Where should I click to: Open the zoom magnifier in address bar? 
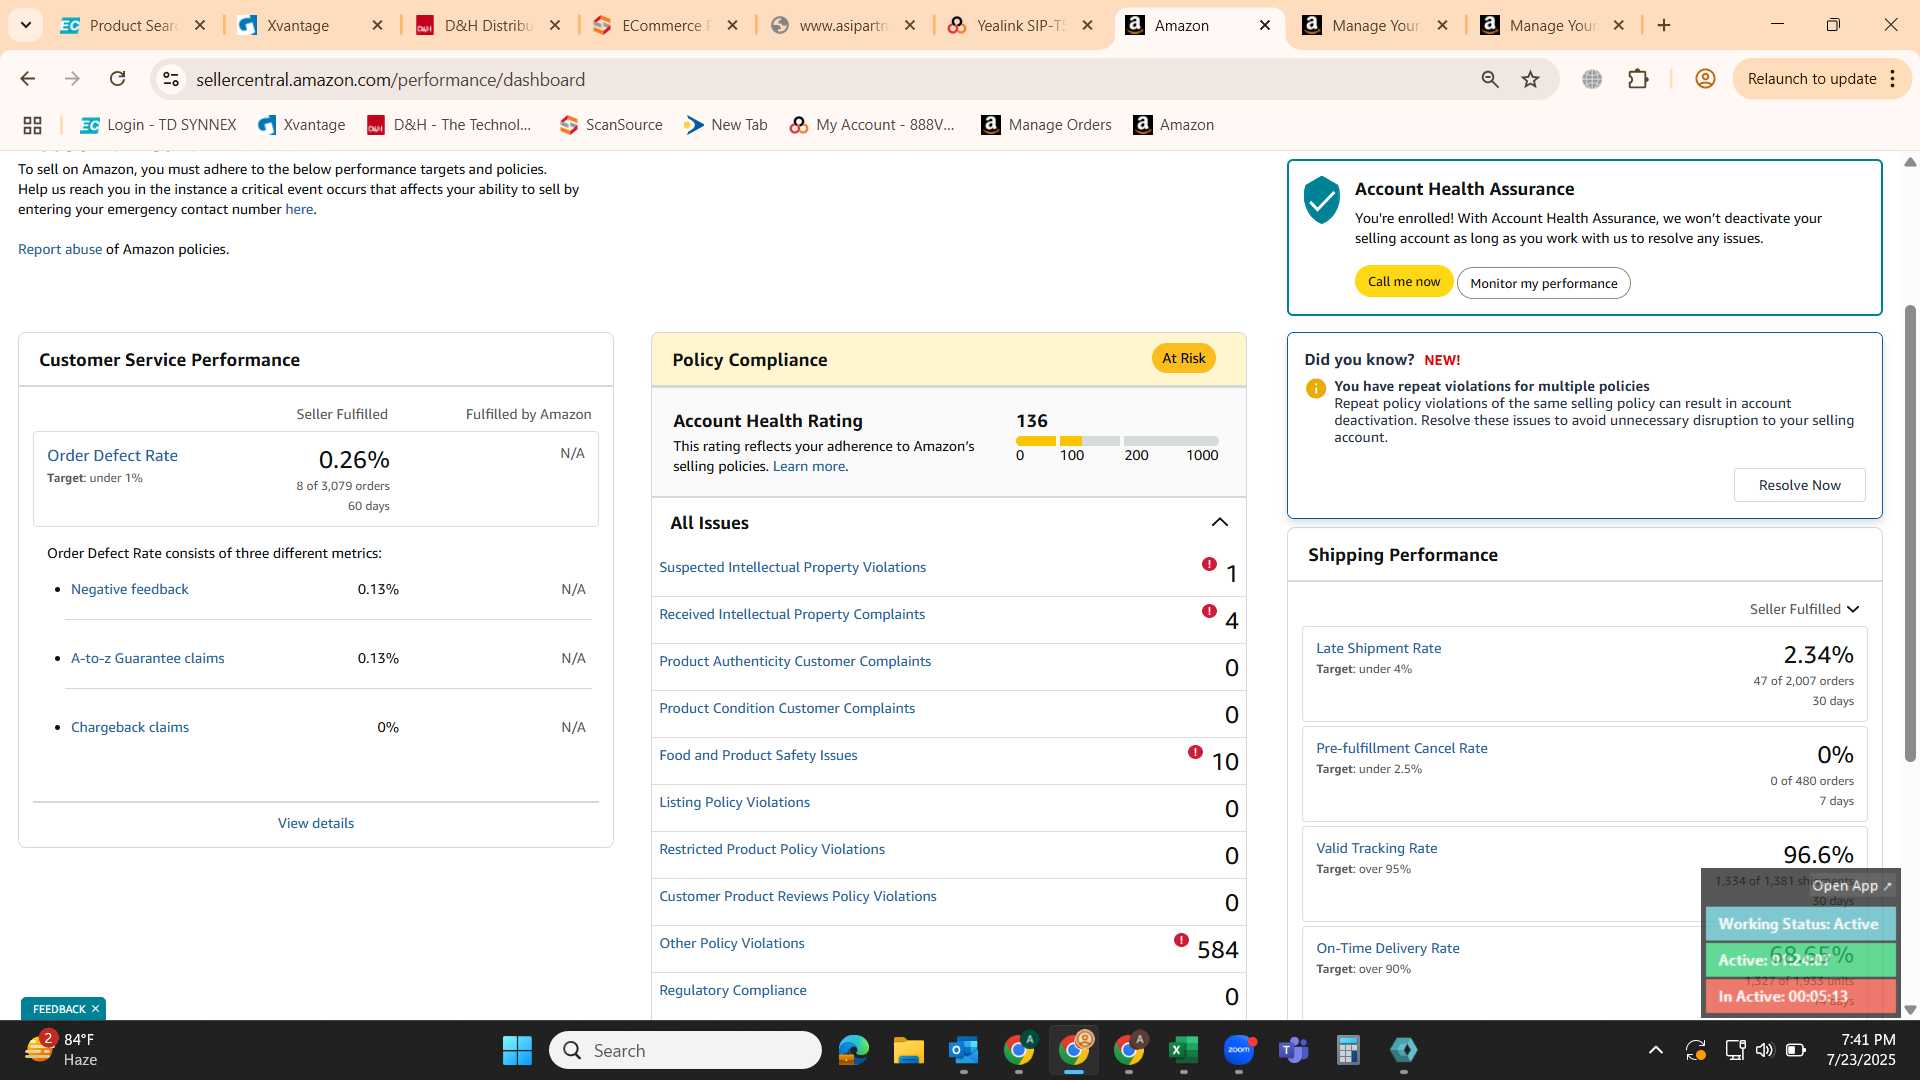[1490, 79]
